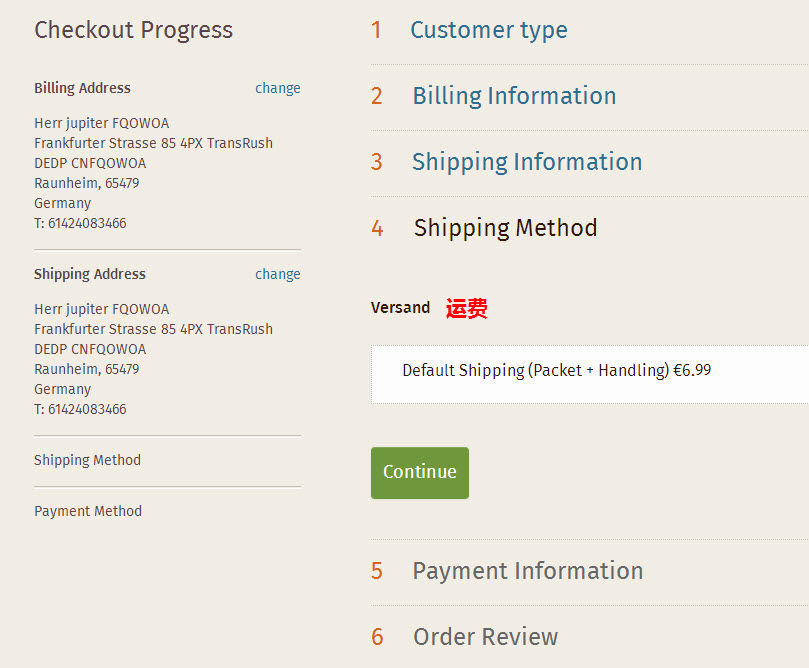The image size is (809, 668).
Task: Click change link beside Shipping Address
Action: (277, 274)
